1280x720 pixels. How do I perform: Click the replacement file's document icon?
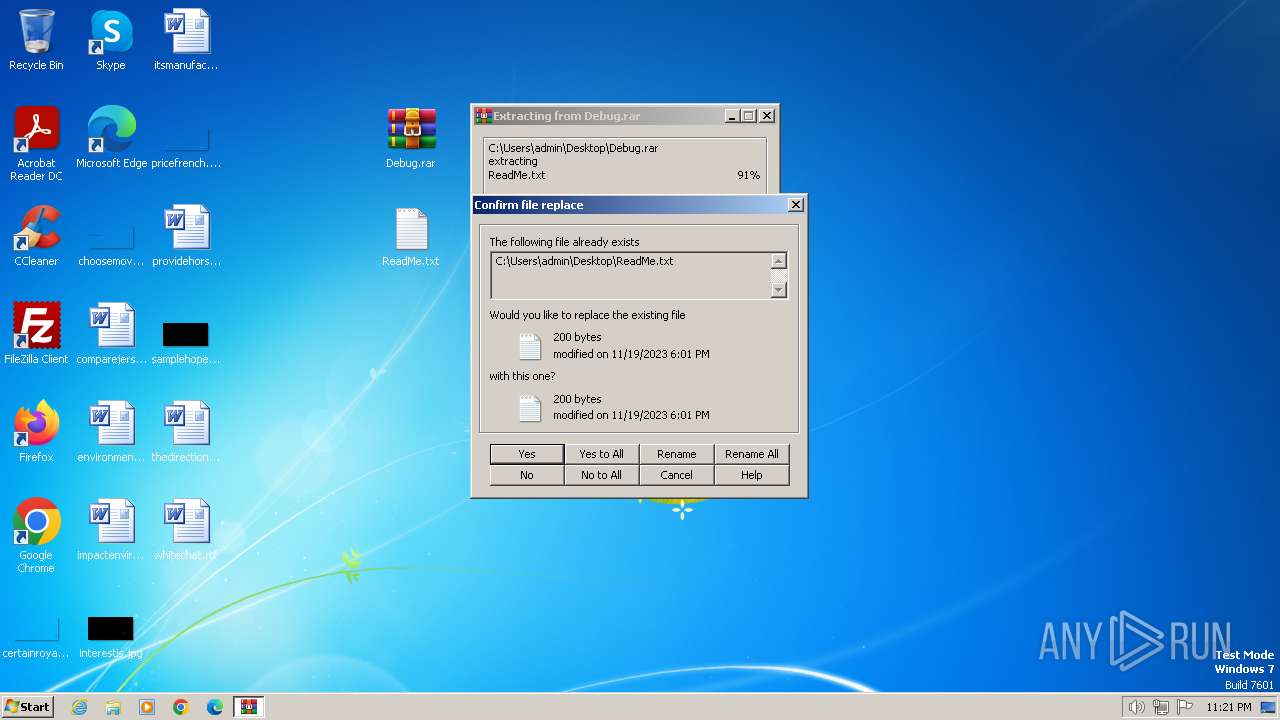pyautogui.click(x=529, y=407)
